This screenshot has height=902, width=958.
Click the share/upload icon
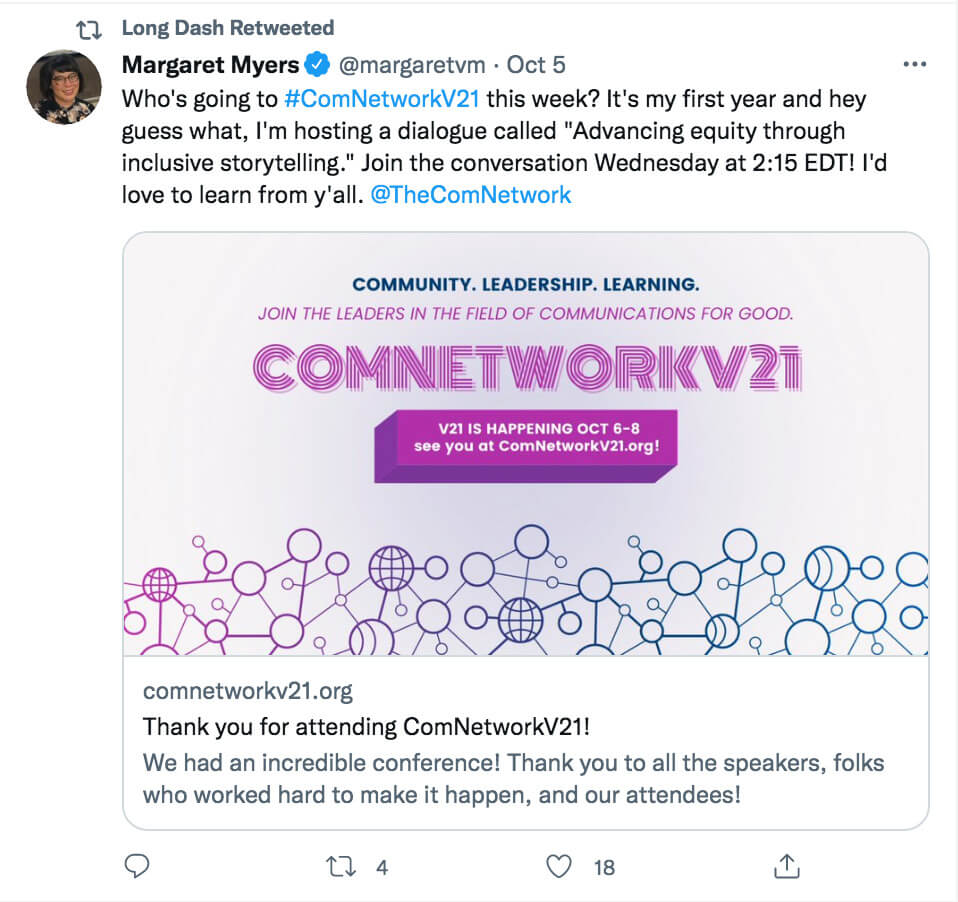point(786,868)
